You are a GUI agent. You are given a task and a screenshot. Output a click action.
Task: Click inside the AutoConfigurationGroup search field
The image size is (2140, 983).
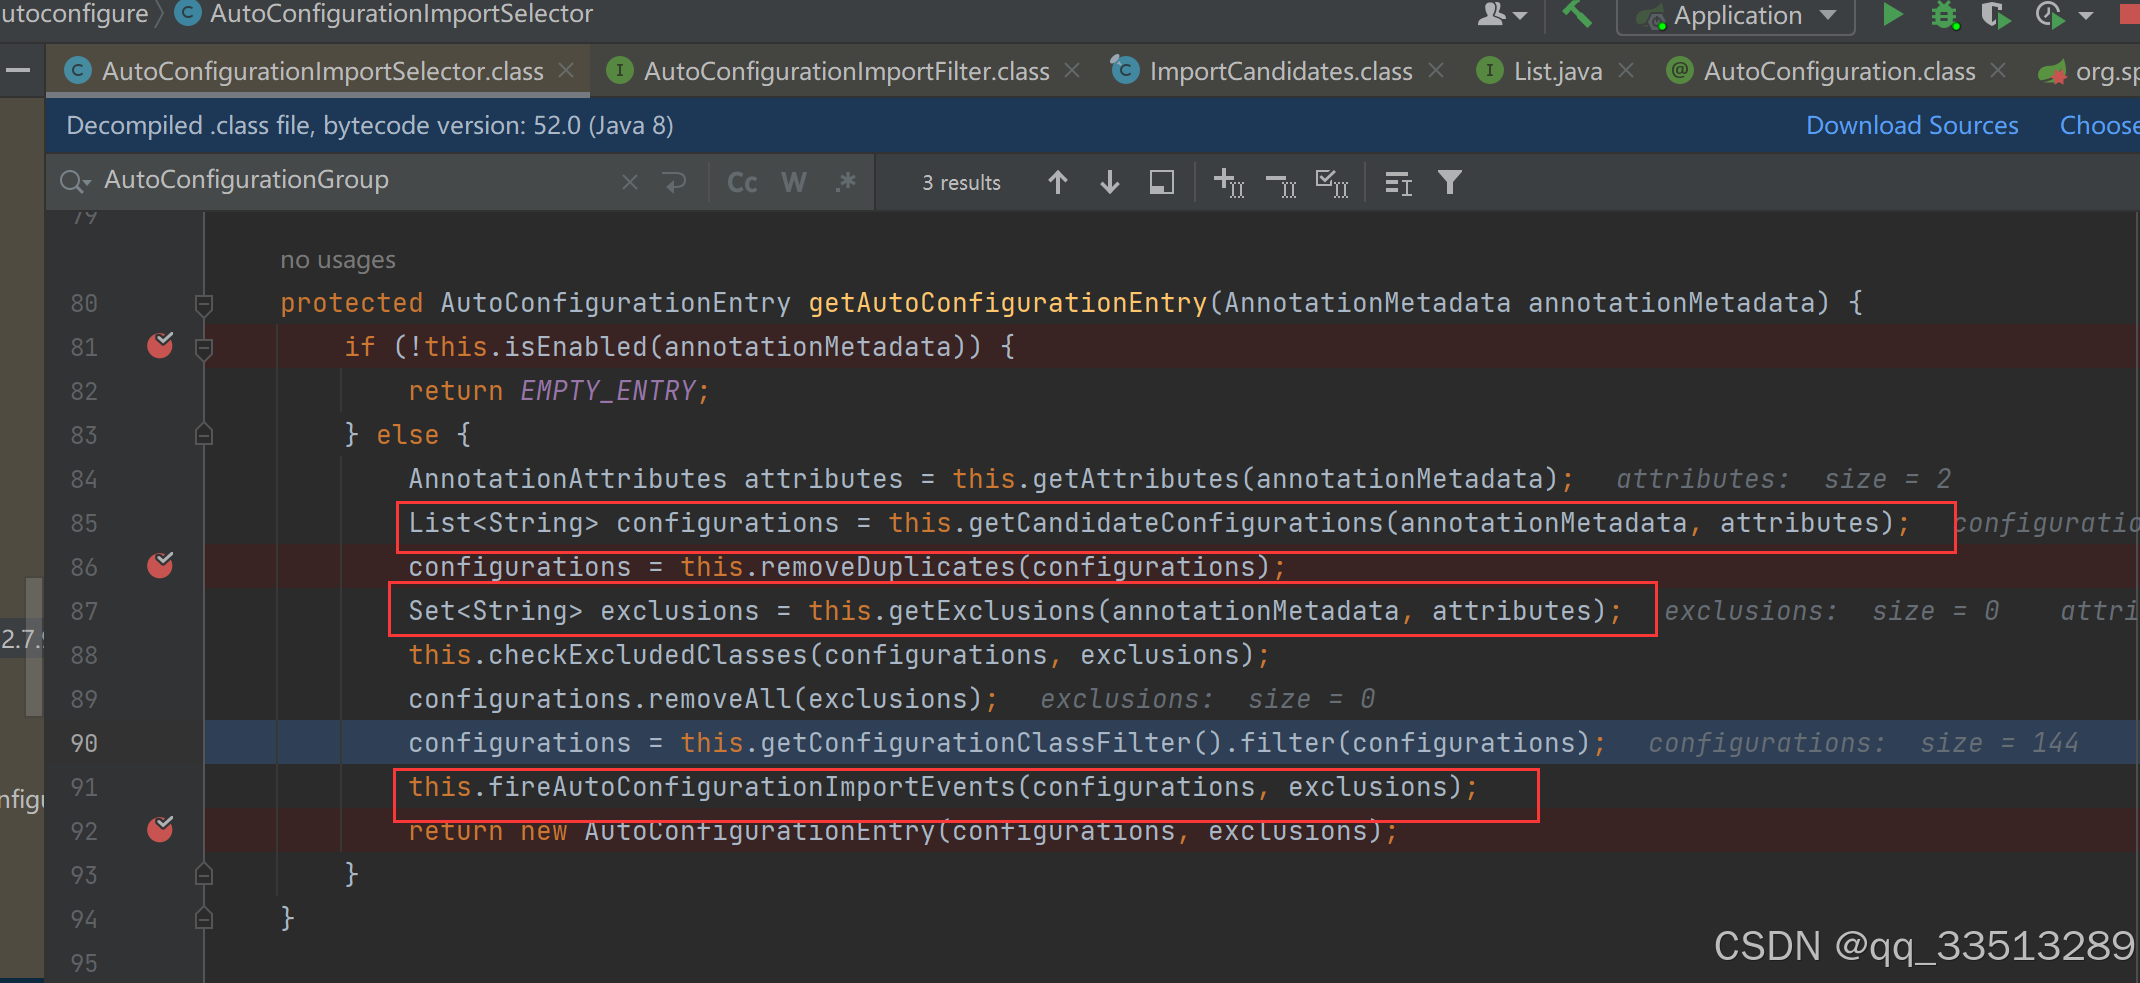(x=300, y=180)
